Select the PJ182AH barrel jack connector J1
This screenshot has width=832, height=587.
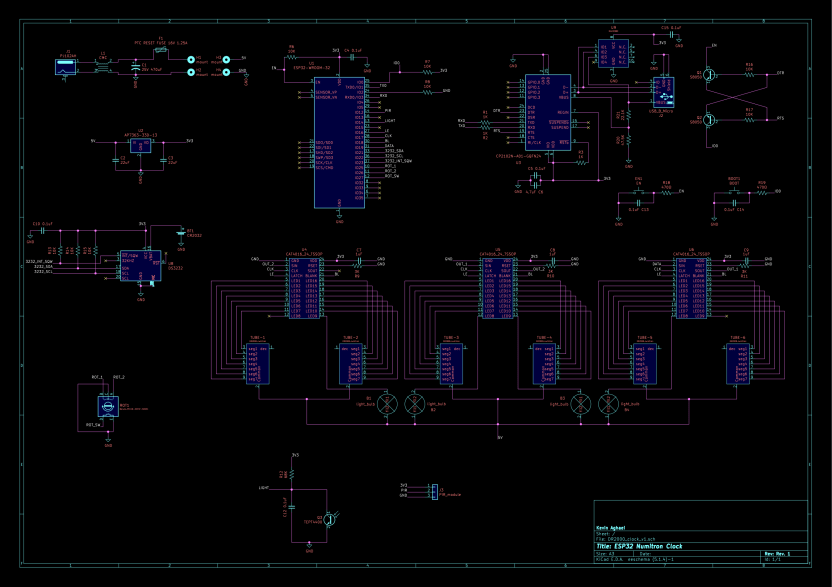[66, 67]
